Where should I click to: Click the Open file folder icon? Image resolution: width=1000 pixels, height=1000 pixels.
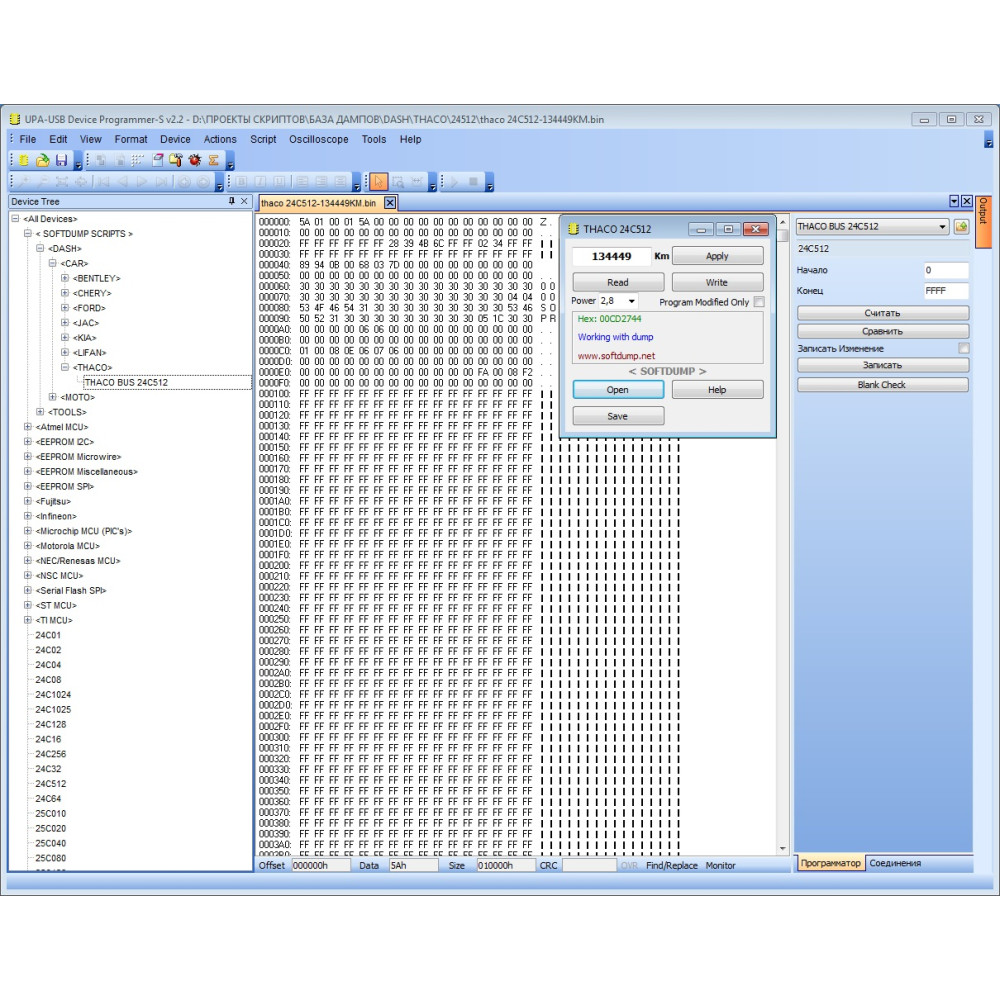click(x=43, y=160)
